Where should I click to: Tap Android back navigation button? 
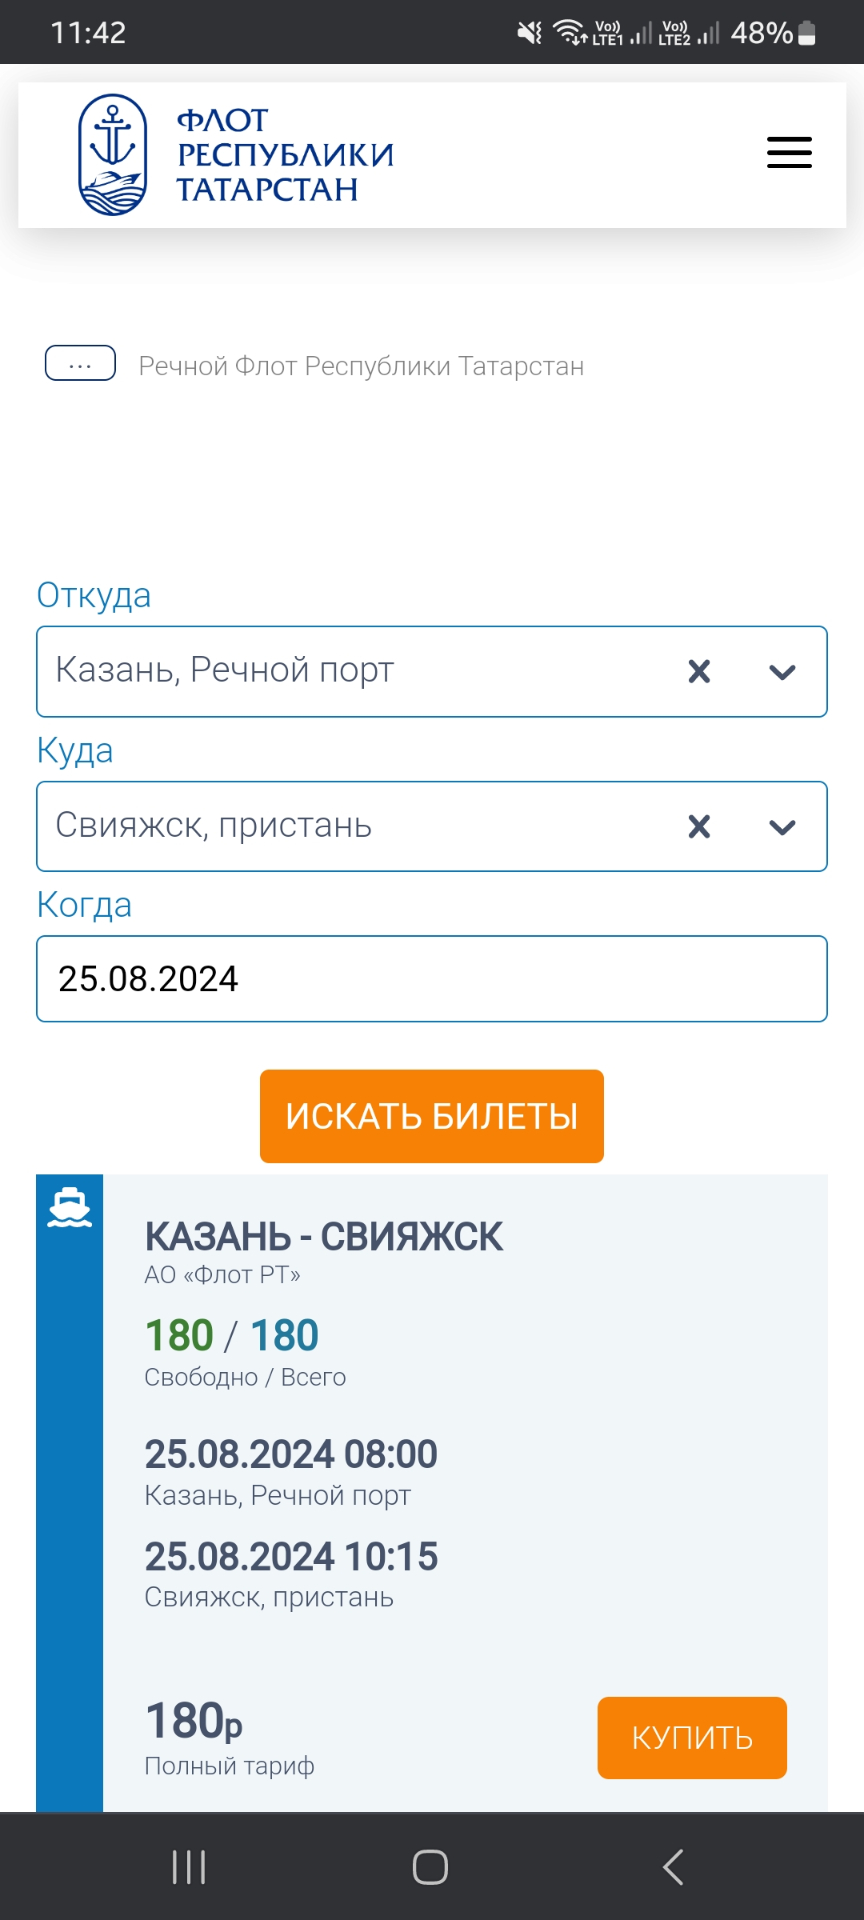[x=673, y=1866]
